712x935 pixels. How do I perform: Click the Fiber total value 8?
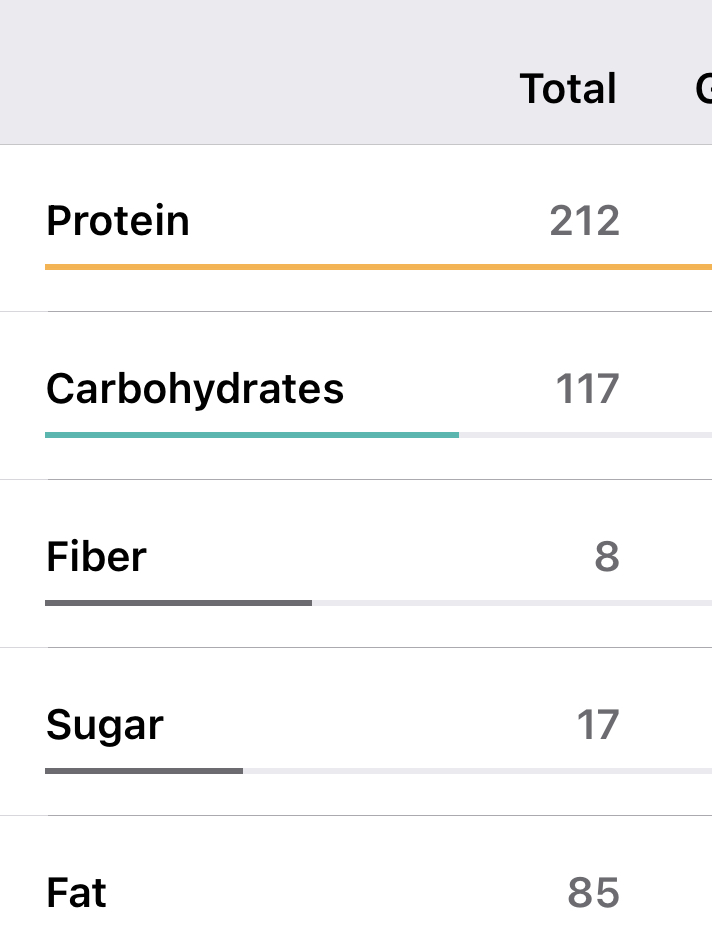point(606,557)
